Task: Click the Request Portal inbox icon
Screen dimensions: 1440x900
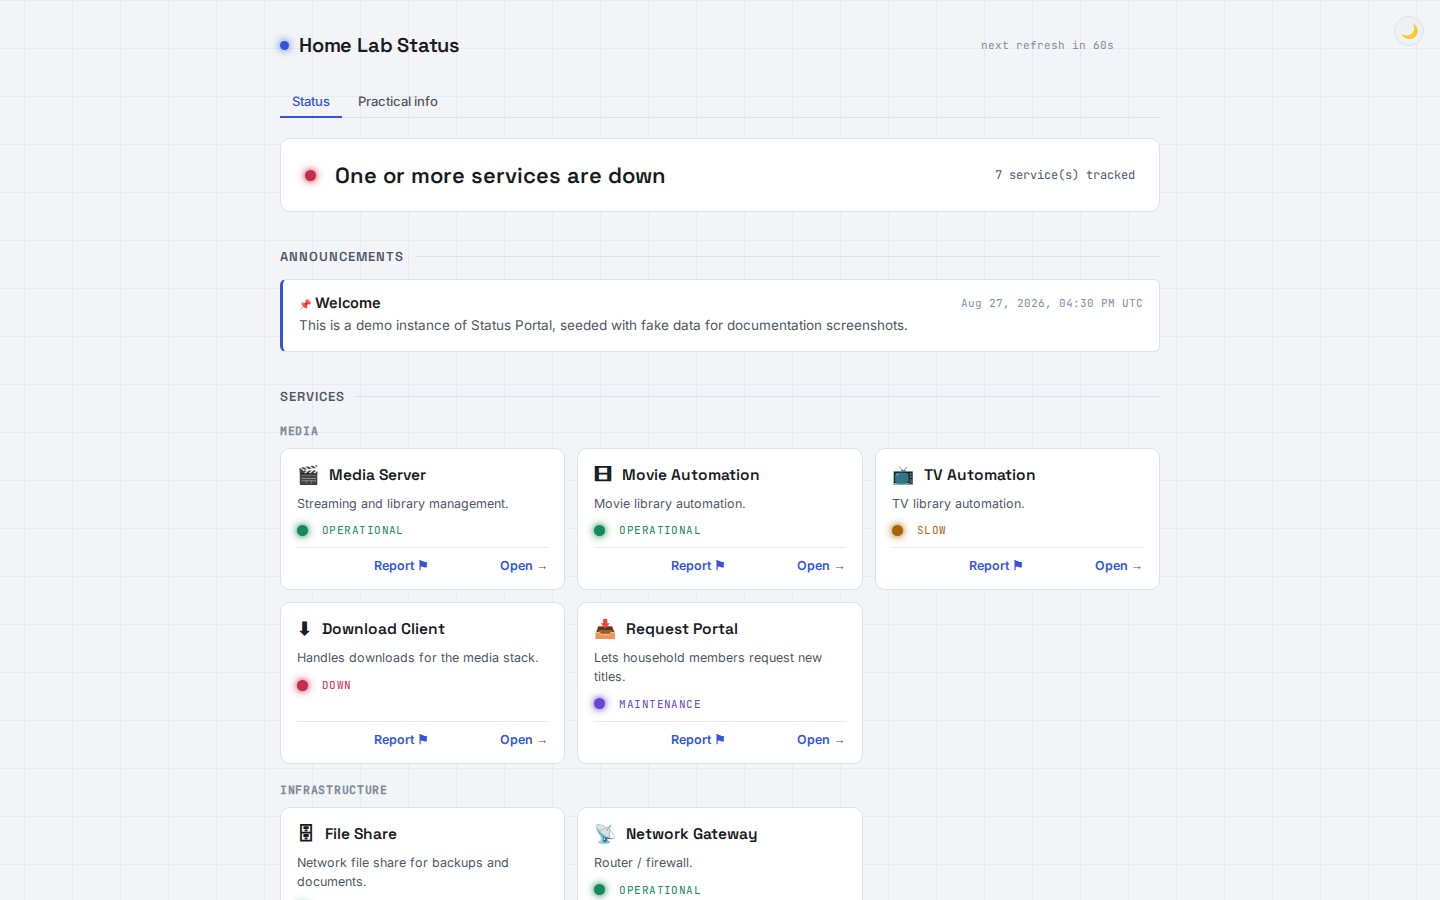Action: tap(605, 629)
